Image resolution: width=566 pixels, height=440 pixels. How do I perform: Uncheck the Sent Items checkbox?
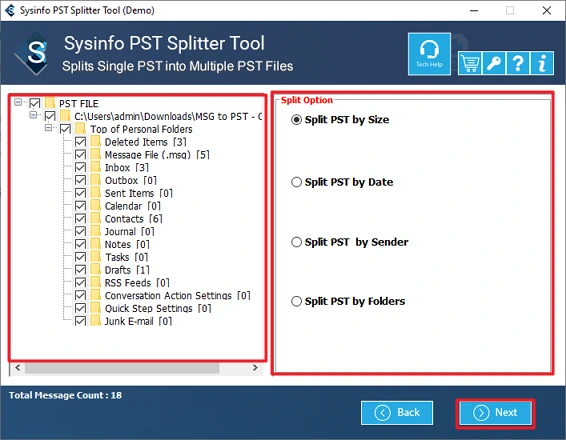tap(80, 193)
